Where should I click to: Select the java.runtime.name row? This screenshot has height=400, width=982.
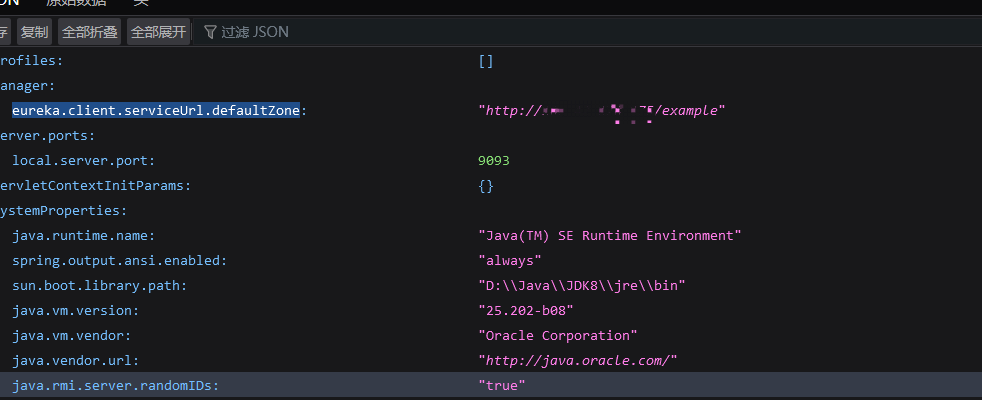click(x=83, y=235)
